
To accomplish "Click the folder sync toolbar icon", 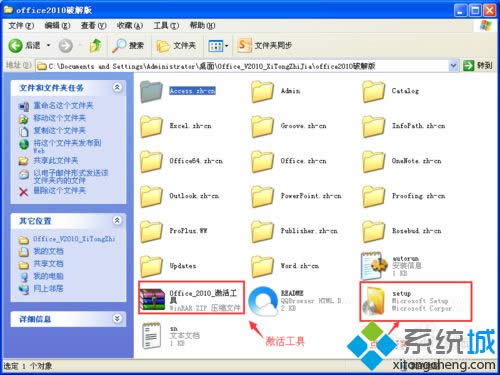I will (x=265, y=45).
